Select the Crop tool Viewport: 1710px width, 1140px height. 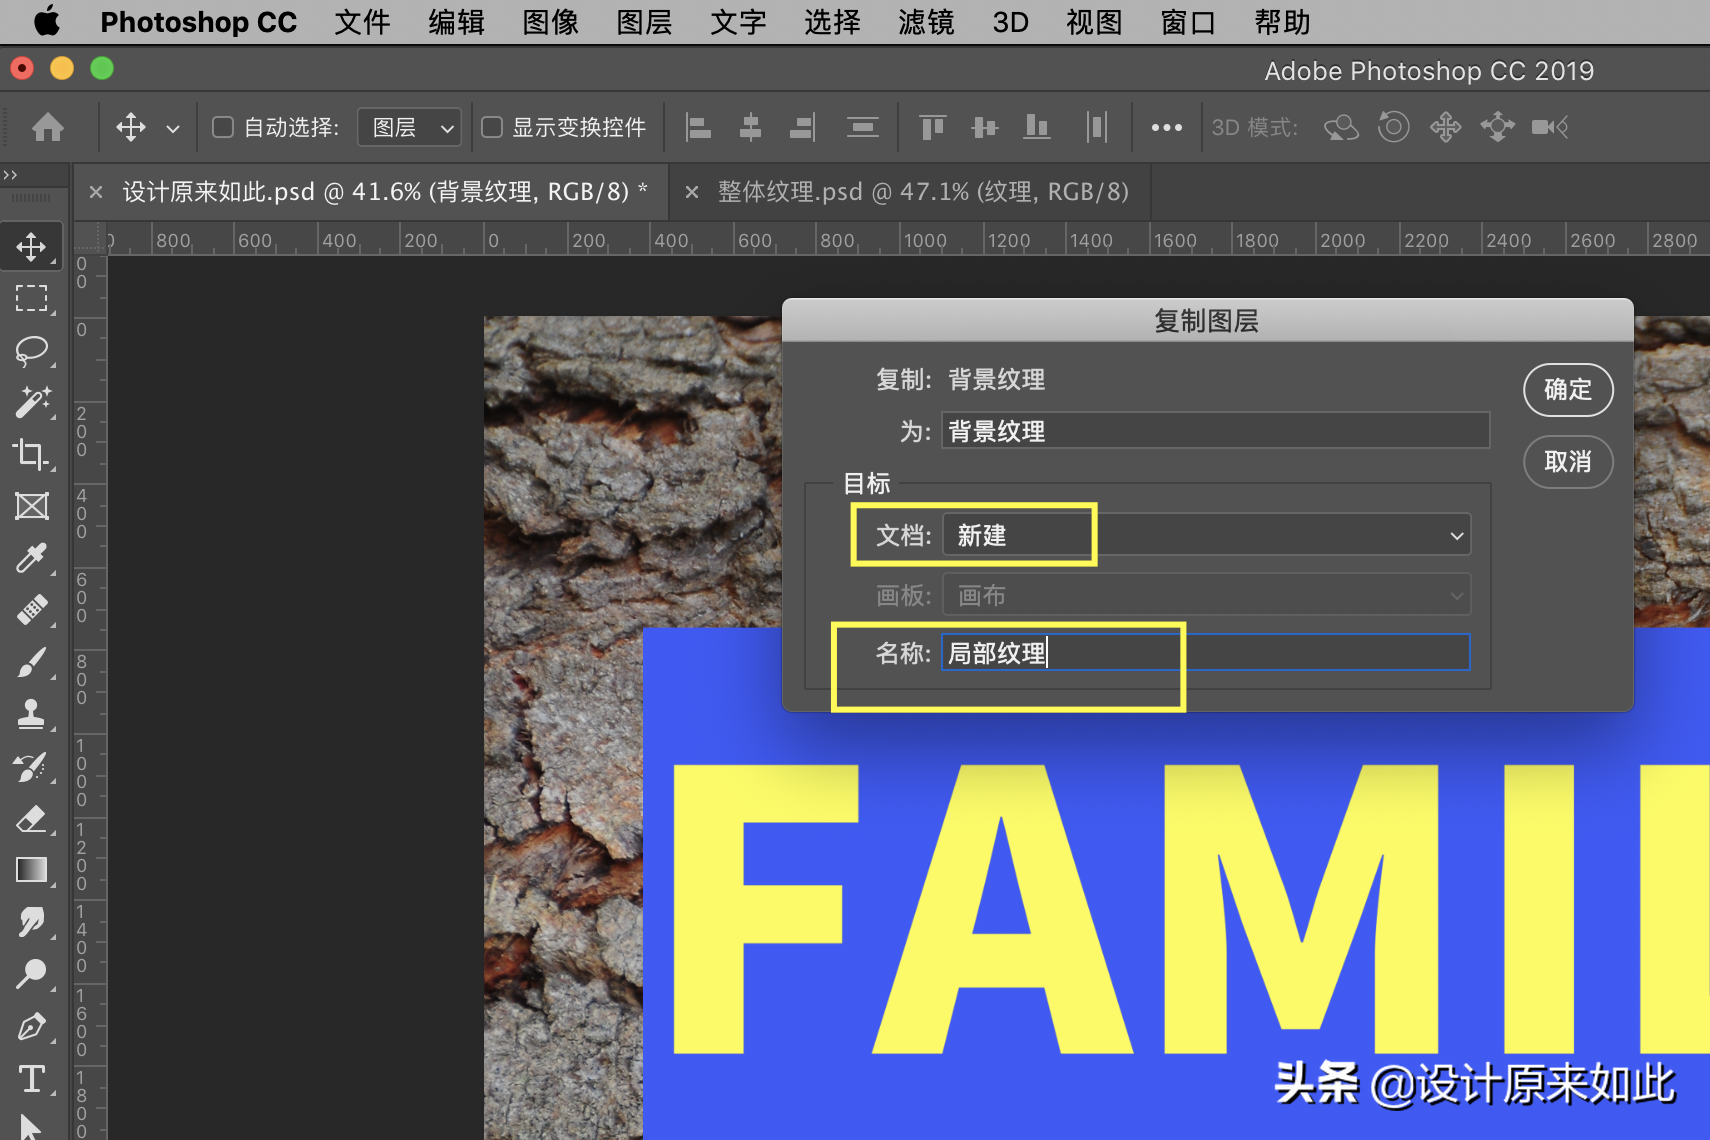point(31,454)
